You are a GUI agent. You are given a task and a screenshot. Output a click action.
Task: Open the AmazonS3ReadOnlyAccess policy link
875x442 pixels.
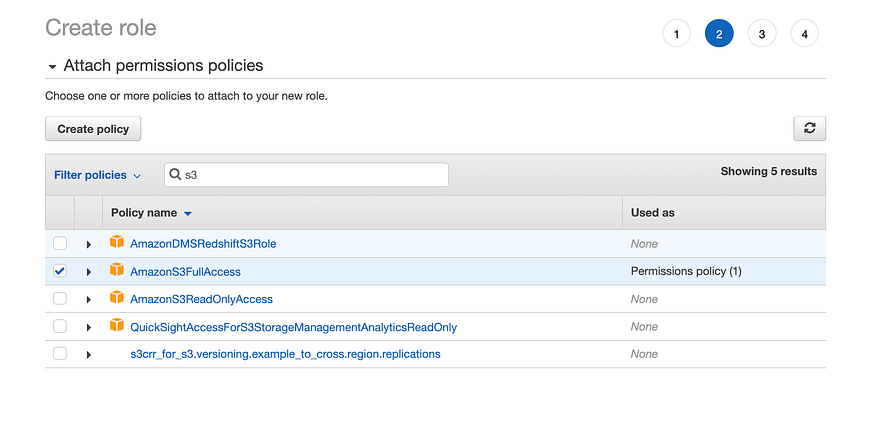201,299
